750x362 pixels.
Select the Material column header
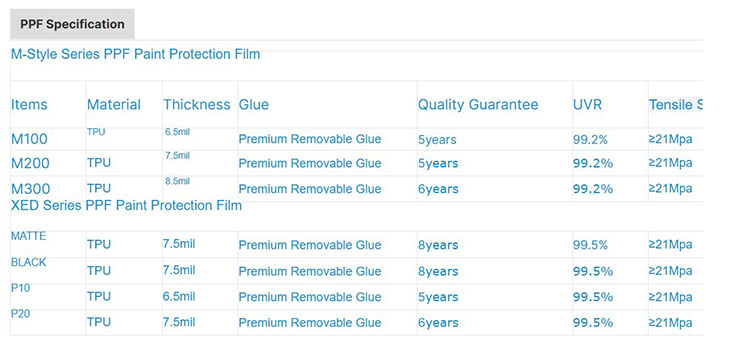pyautogui.click(x=114, y=105)
